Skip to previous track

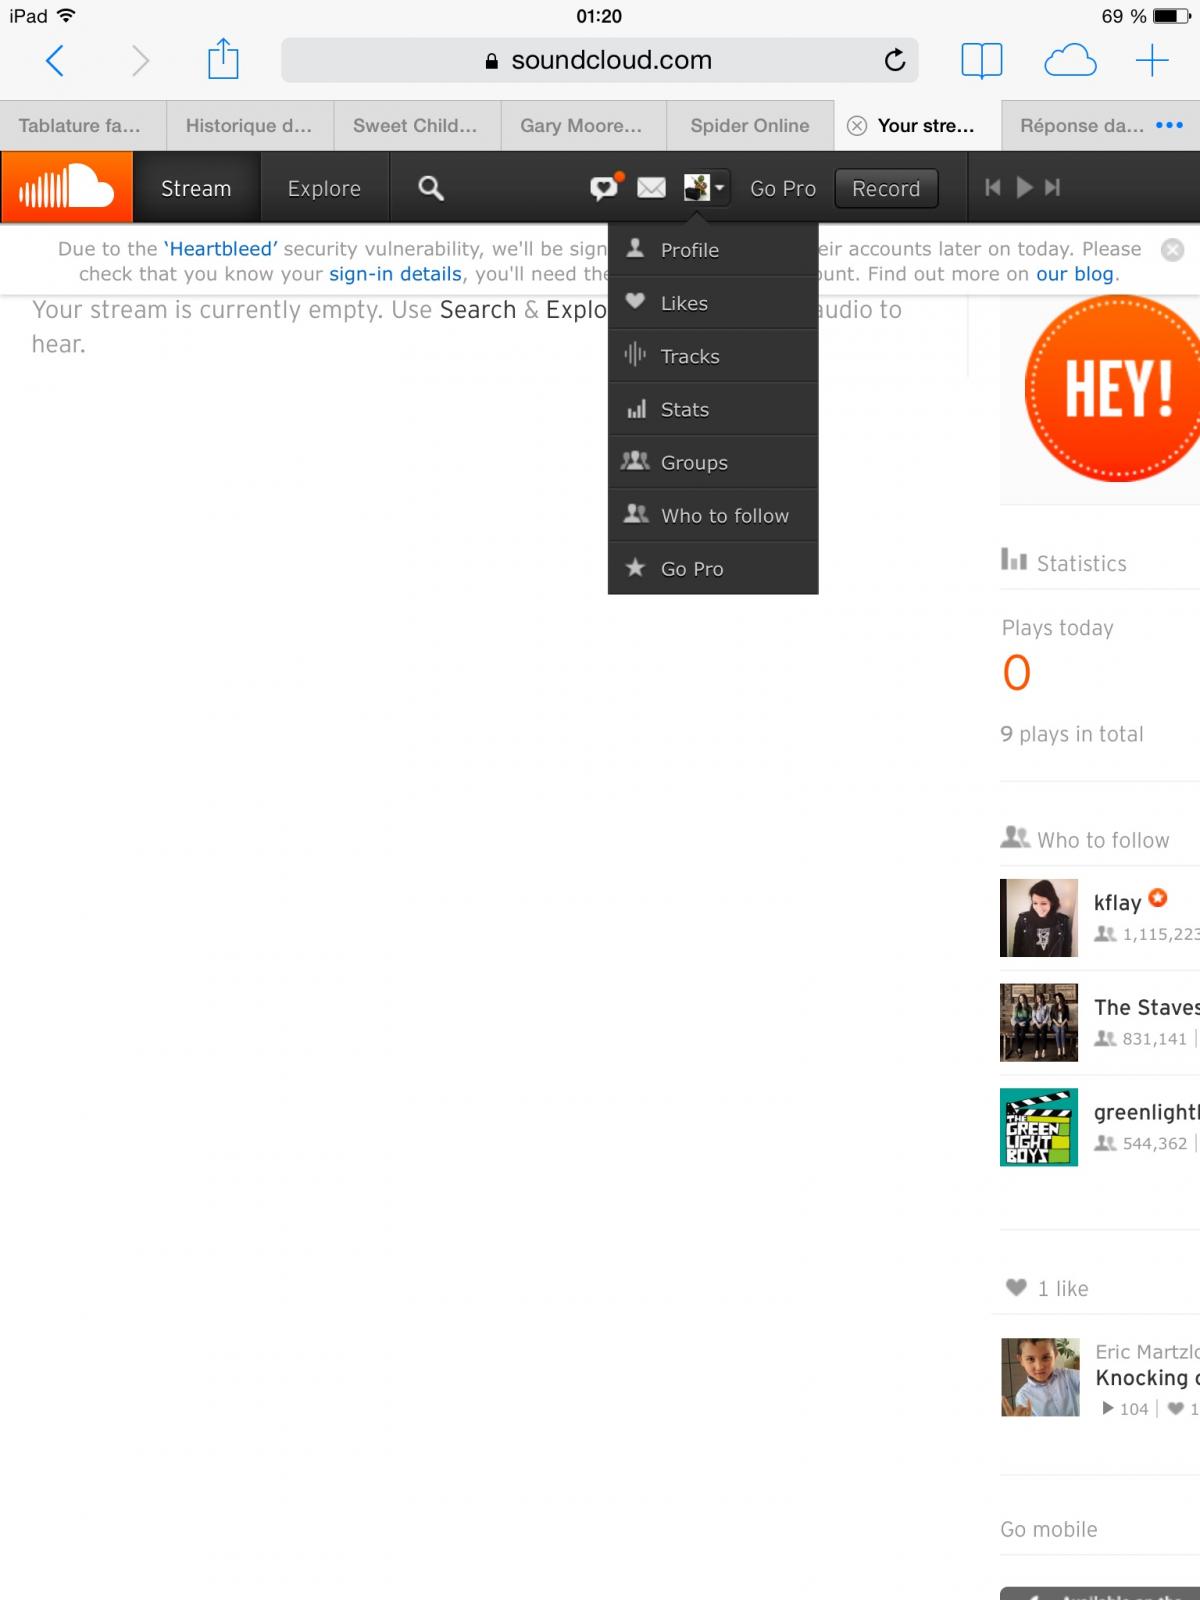[x=993, y=187]
